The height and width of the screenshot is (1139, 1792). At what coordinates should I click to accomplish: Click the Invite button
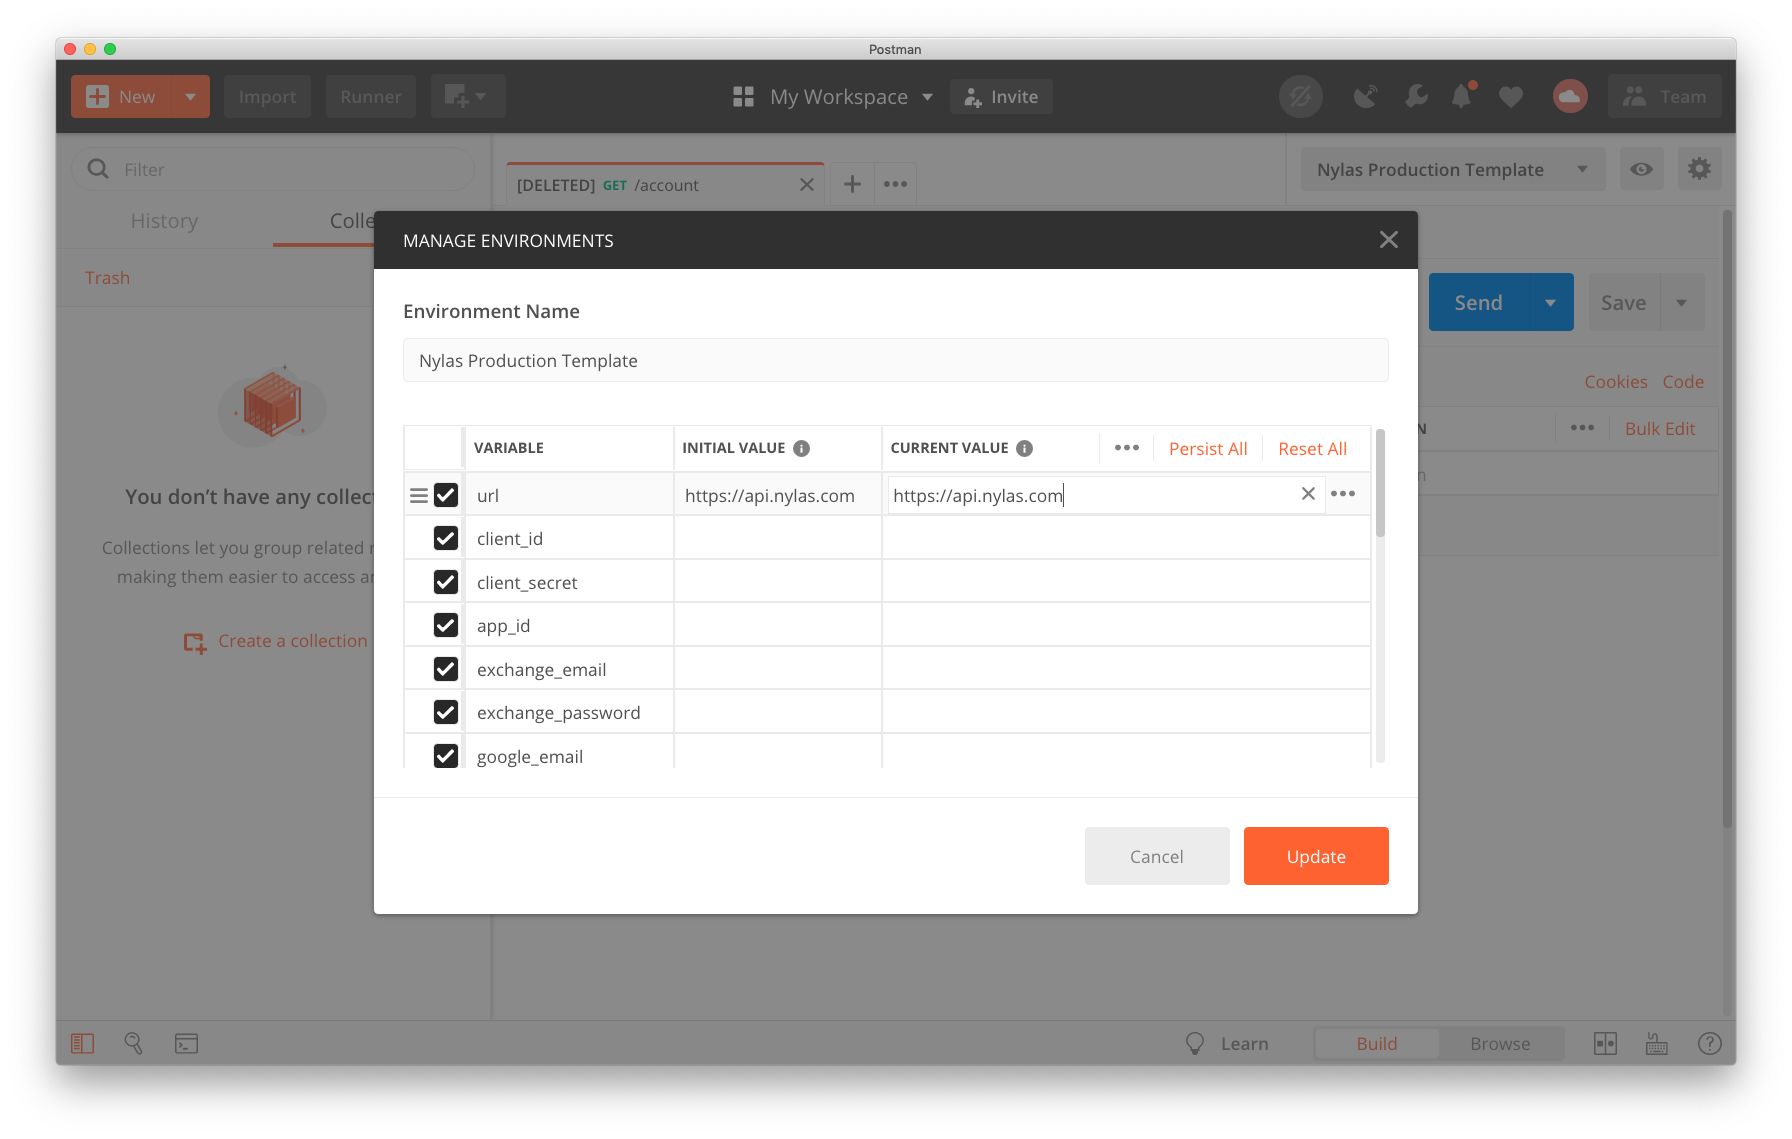click(x=1001, y=97)
